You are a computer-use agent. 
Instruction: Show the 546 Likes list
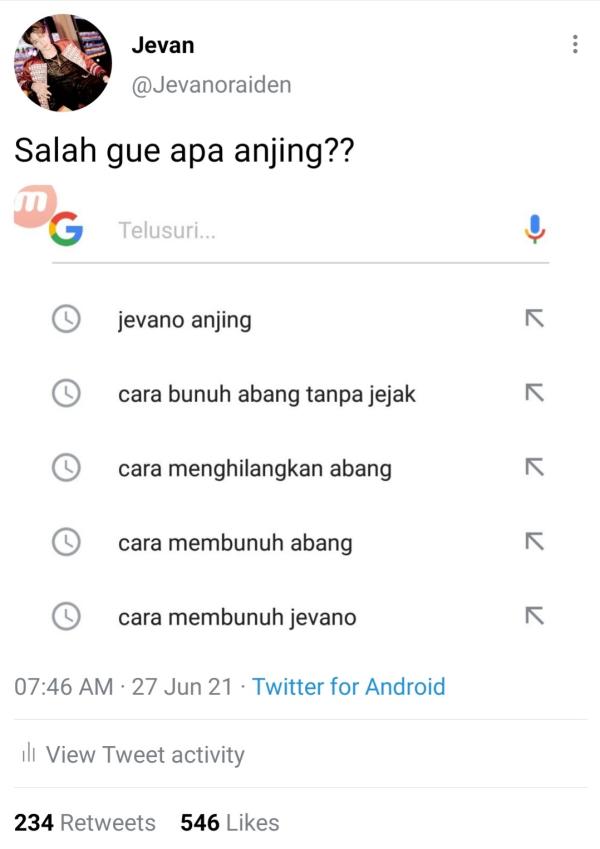pyautogui.click(x=230, y=822)
